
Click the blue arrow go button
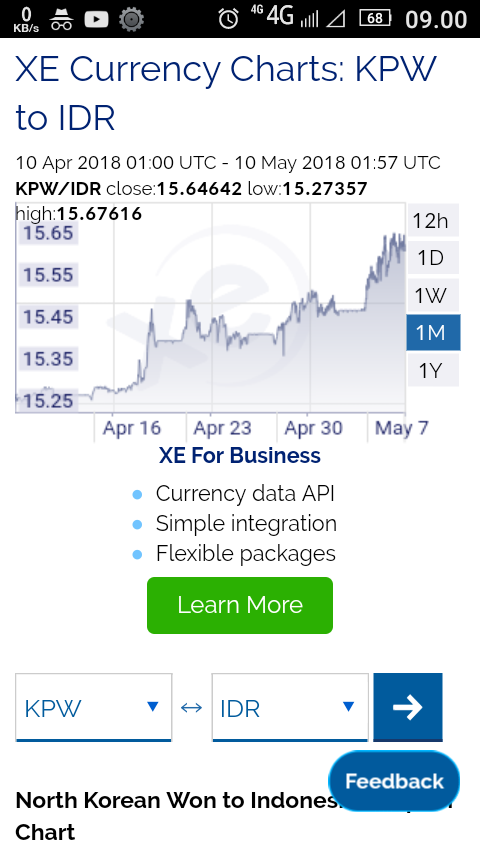pos(408,707)
